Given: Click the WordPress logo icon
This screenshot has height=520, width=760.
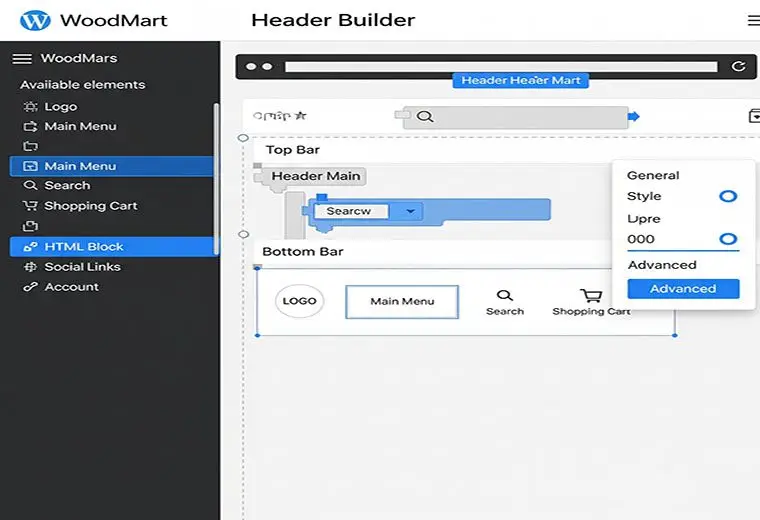Looking at the screenshot, I should tap(35, 20).
